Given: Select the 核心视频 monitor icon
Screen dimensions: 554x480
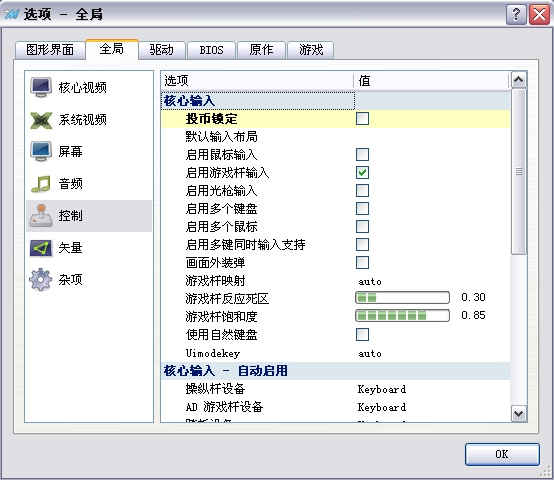Looking at the screenshot, I should [x=41, y=87].
